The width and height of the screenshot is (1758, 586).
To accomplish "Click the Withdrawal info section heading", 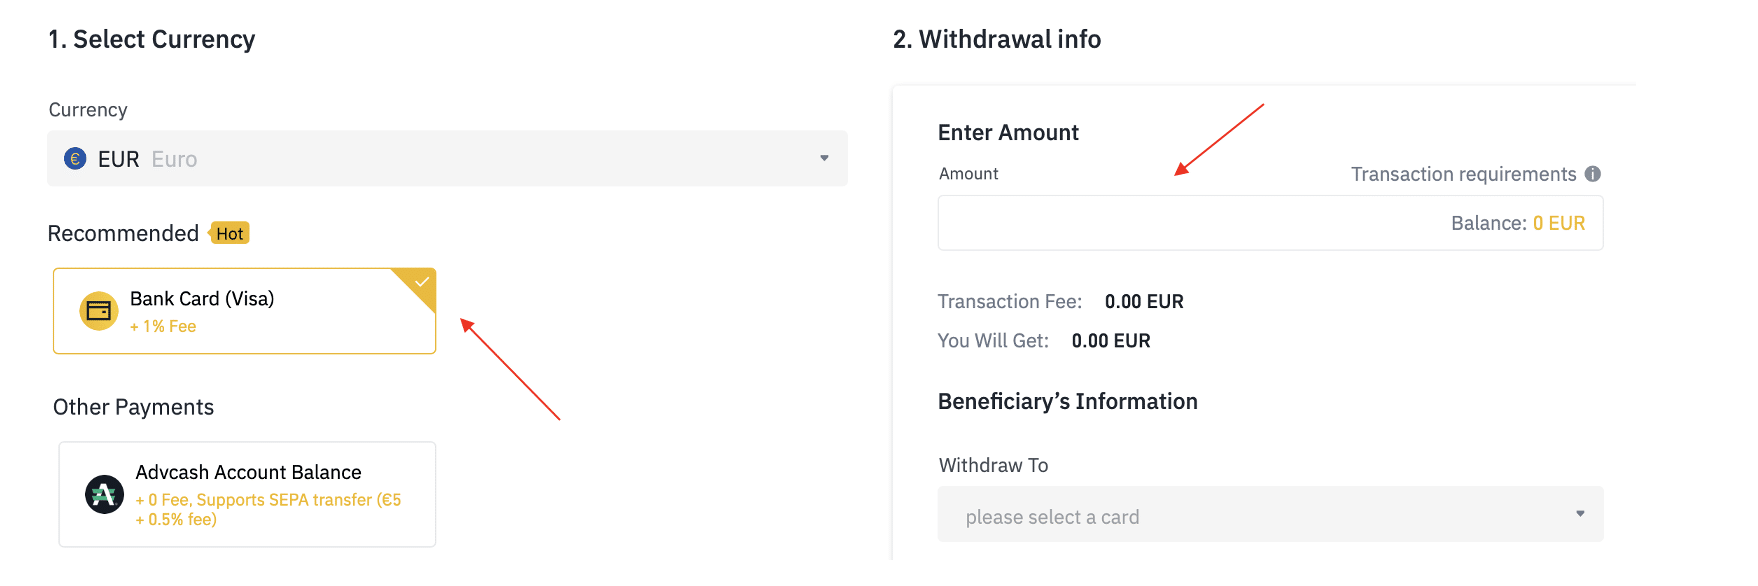I will coord(997,39).
